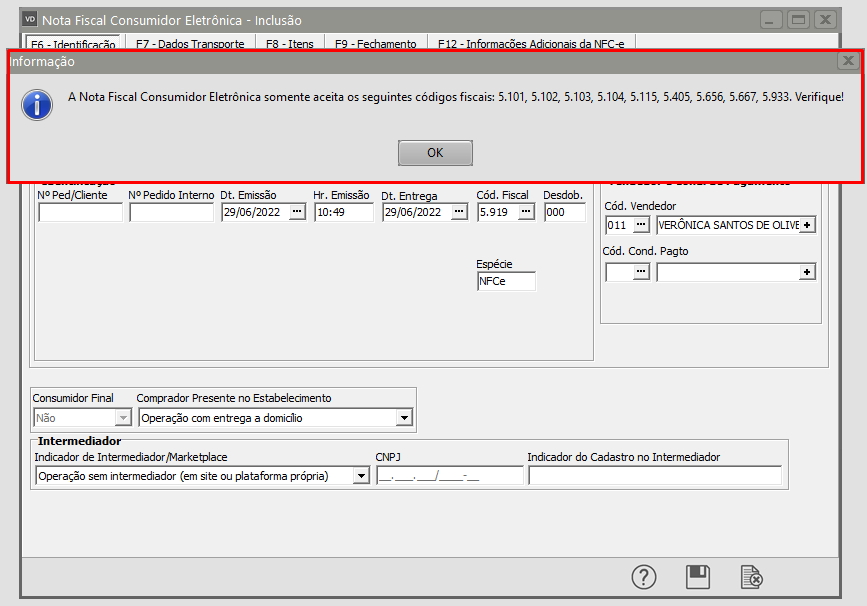Click the plus button beside Cond. Pagto
Image resolution: width=867 pixels, height=606 pixels.
pos(808,271)
